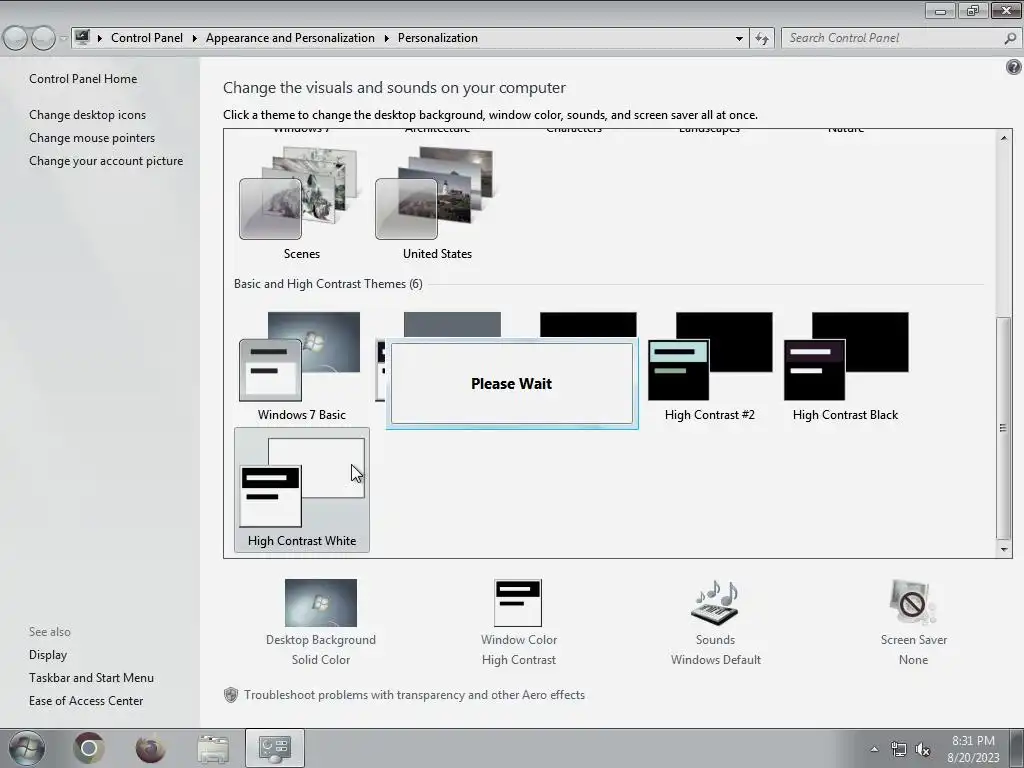Go forward with the Forward arrow button

click(43, 39)
